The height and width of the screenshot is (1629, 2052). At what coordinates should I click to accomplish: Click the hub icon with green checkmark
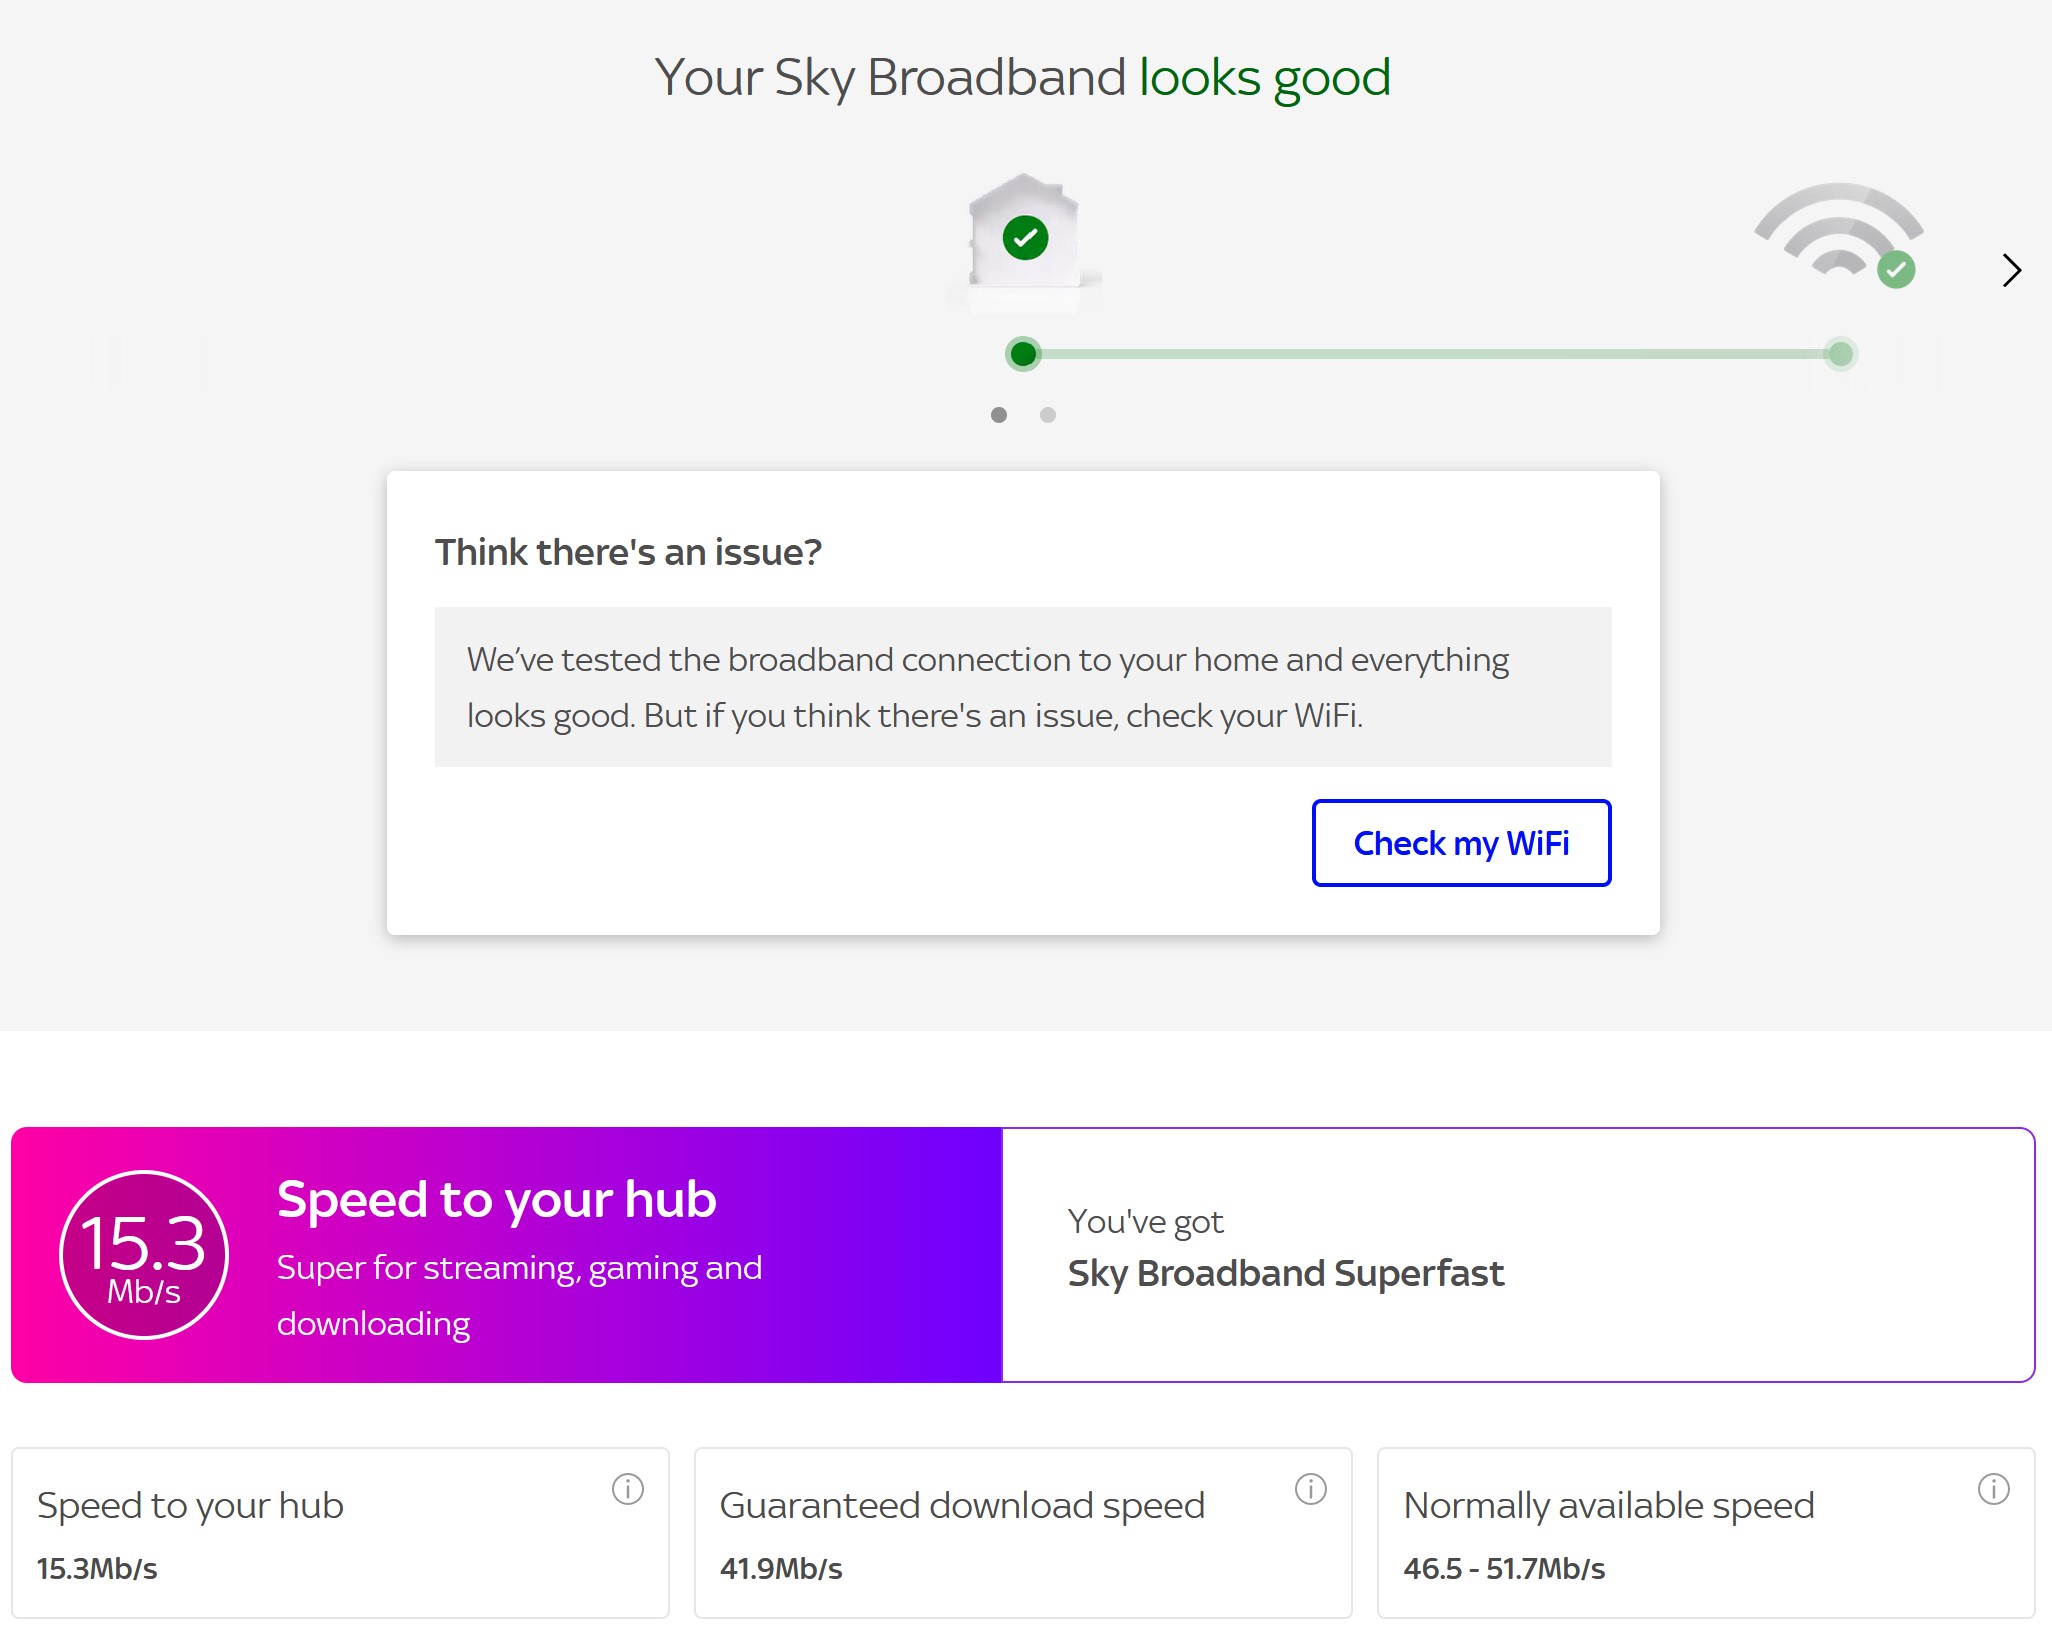pos(1025,237)
